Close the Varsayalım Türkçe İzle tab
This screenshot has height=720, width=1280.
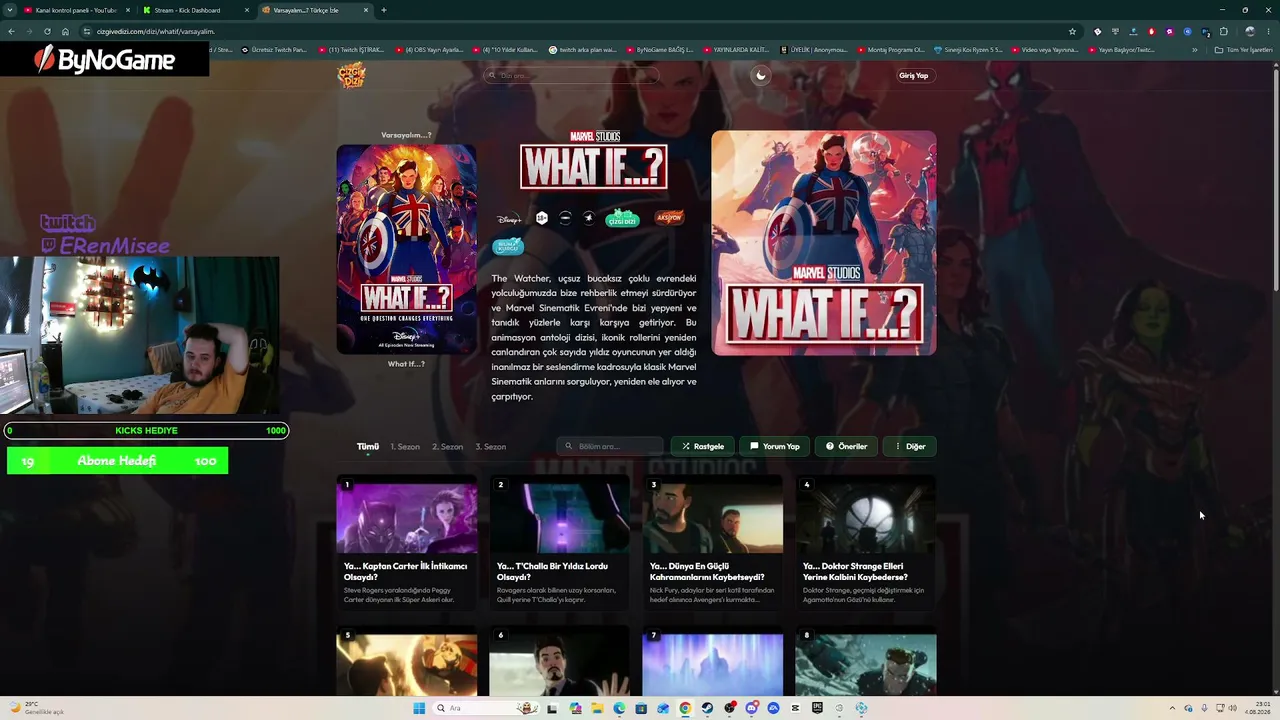366,10
